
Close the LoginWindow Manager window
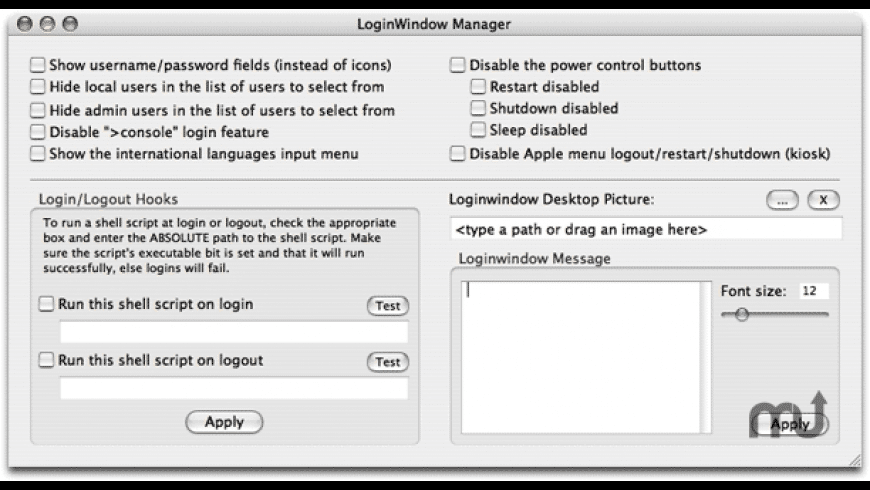[25, 24]
